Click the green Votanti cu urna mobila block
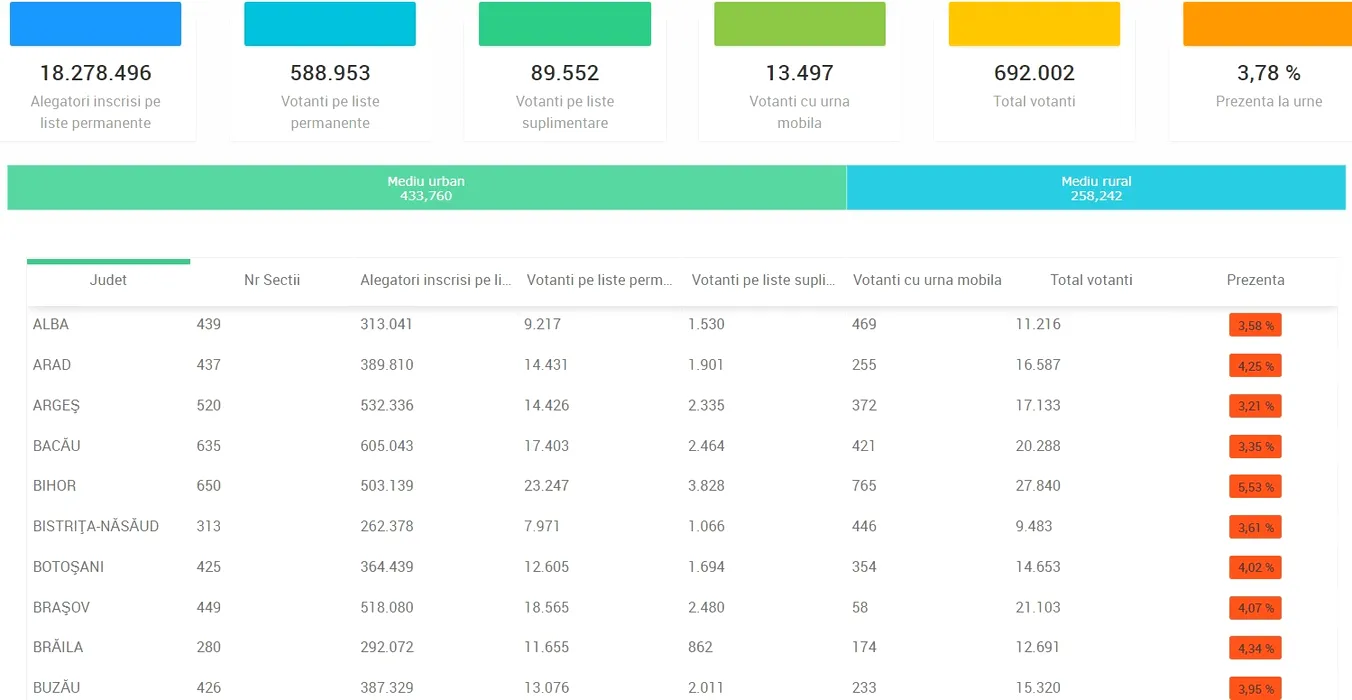The width and height of the screenshot is (1352, 700). click(799, 24)
